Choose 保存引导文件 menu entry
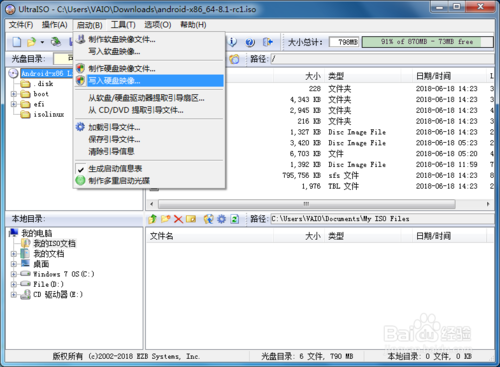The height and width of the screenshot is (367, 500). 149,139
